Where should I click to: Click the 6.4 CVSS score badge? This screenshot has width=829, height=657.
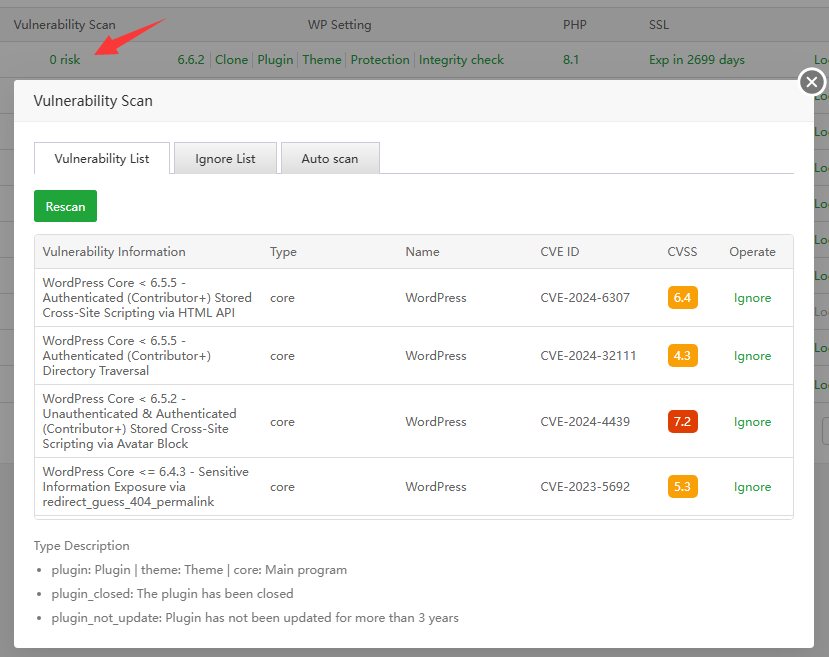tap(683, 298)
